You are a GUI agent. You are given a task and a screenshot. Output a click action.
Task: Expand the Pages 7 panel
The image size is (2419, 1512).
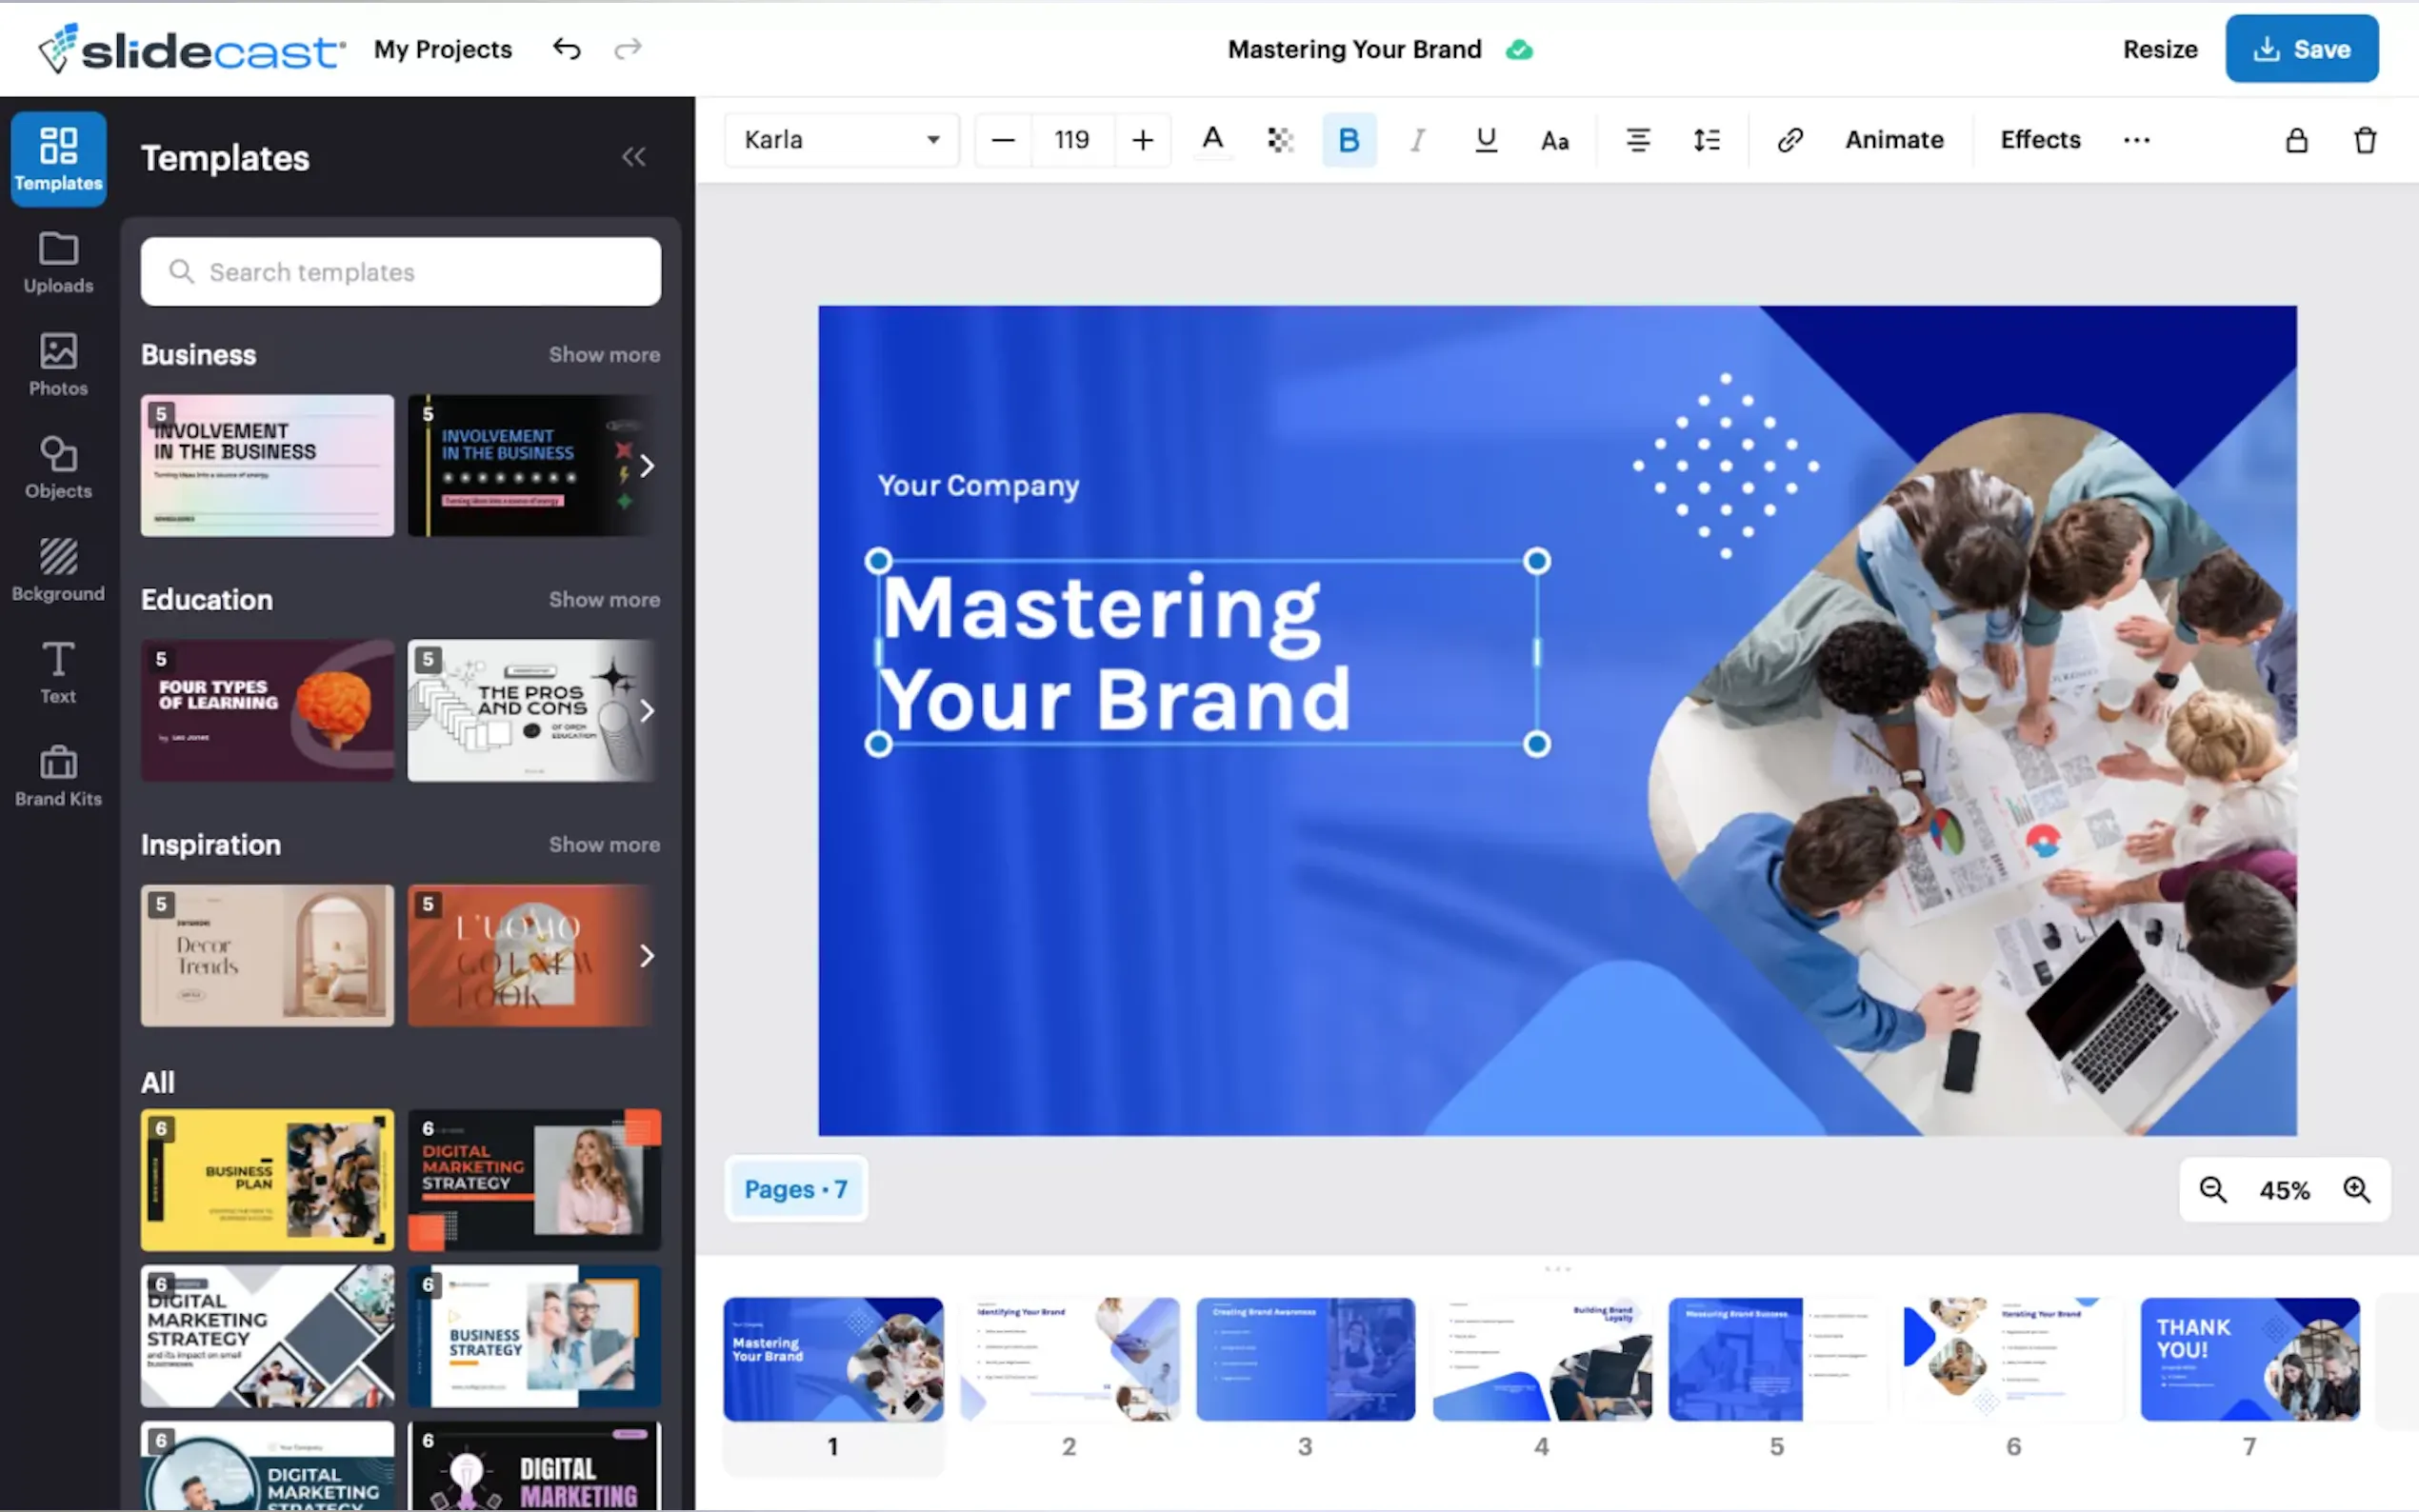[795, 1189]
